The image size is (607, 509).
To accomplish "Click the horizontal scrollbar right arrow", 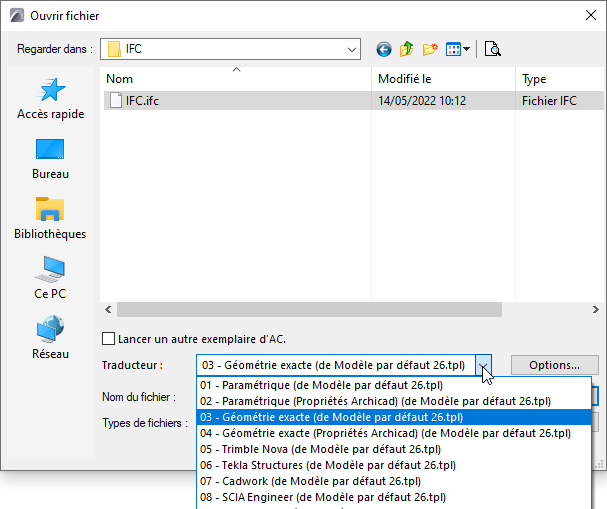I will (x=595, y=310).
